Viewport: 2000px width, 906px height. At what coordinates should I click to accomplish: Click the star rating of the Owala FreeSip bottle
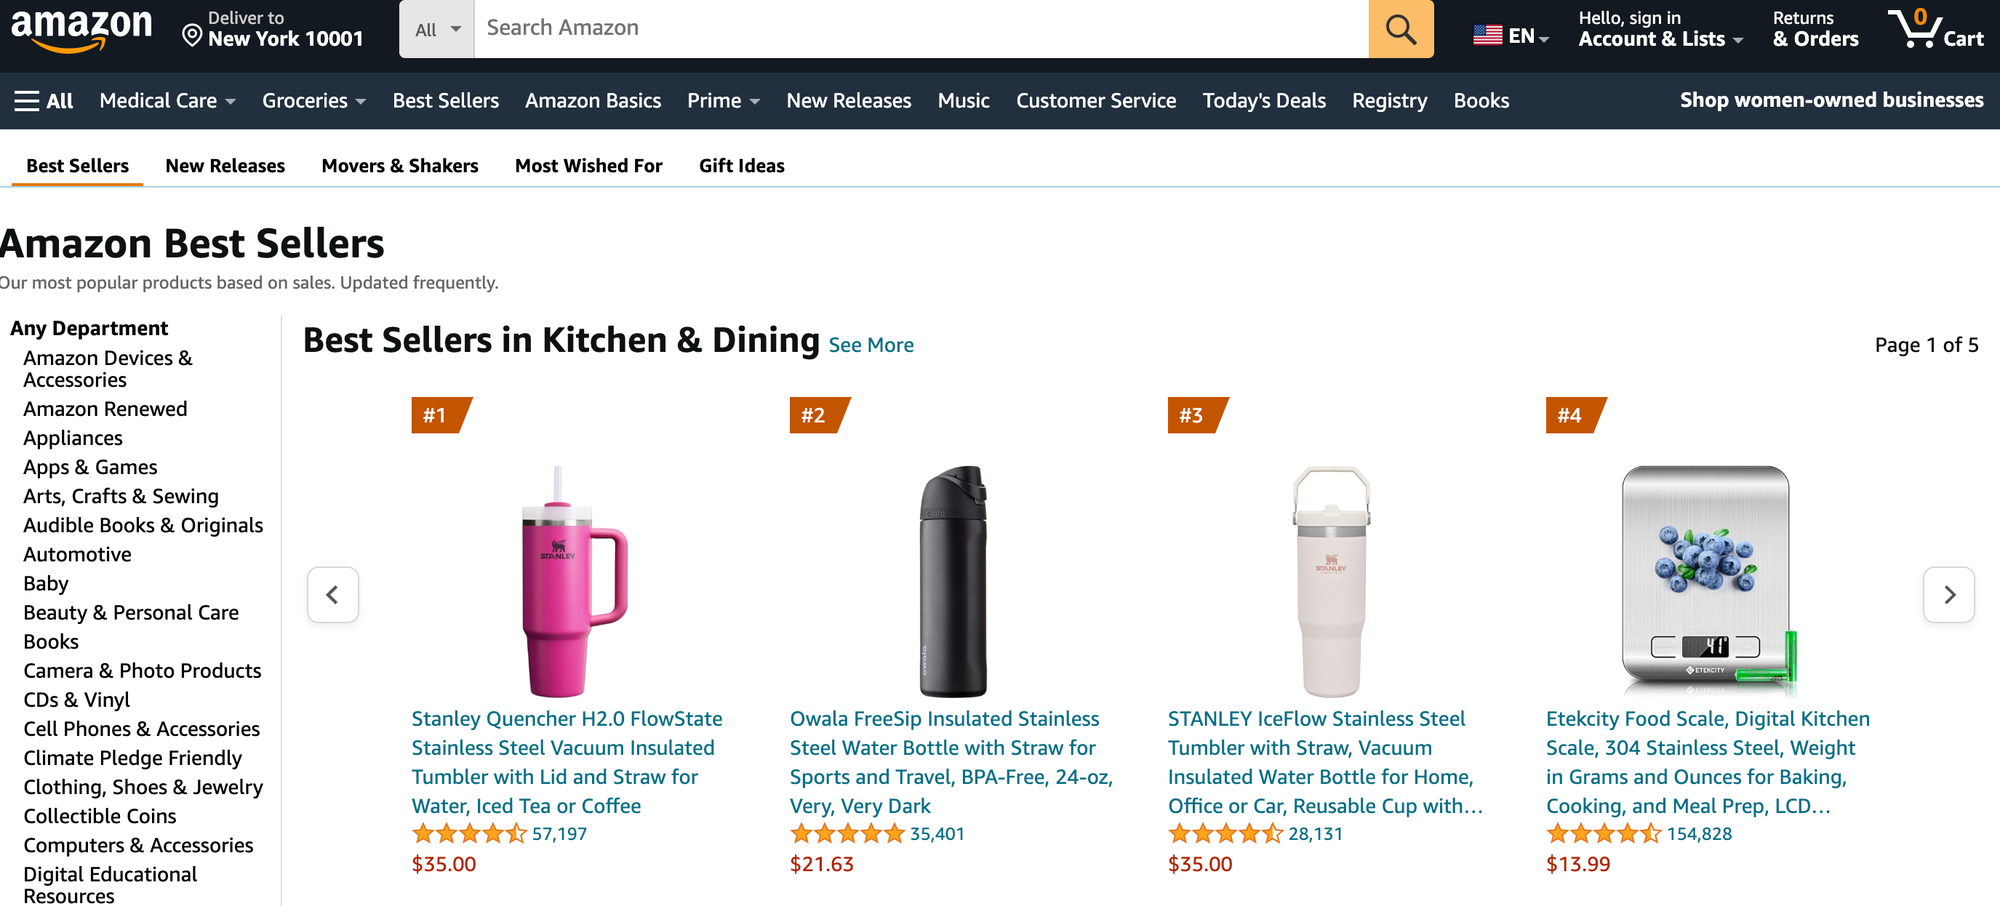(x=846, y=832)
